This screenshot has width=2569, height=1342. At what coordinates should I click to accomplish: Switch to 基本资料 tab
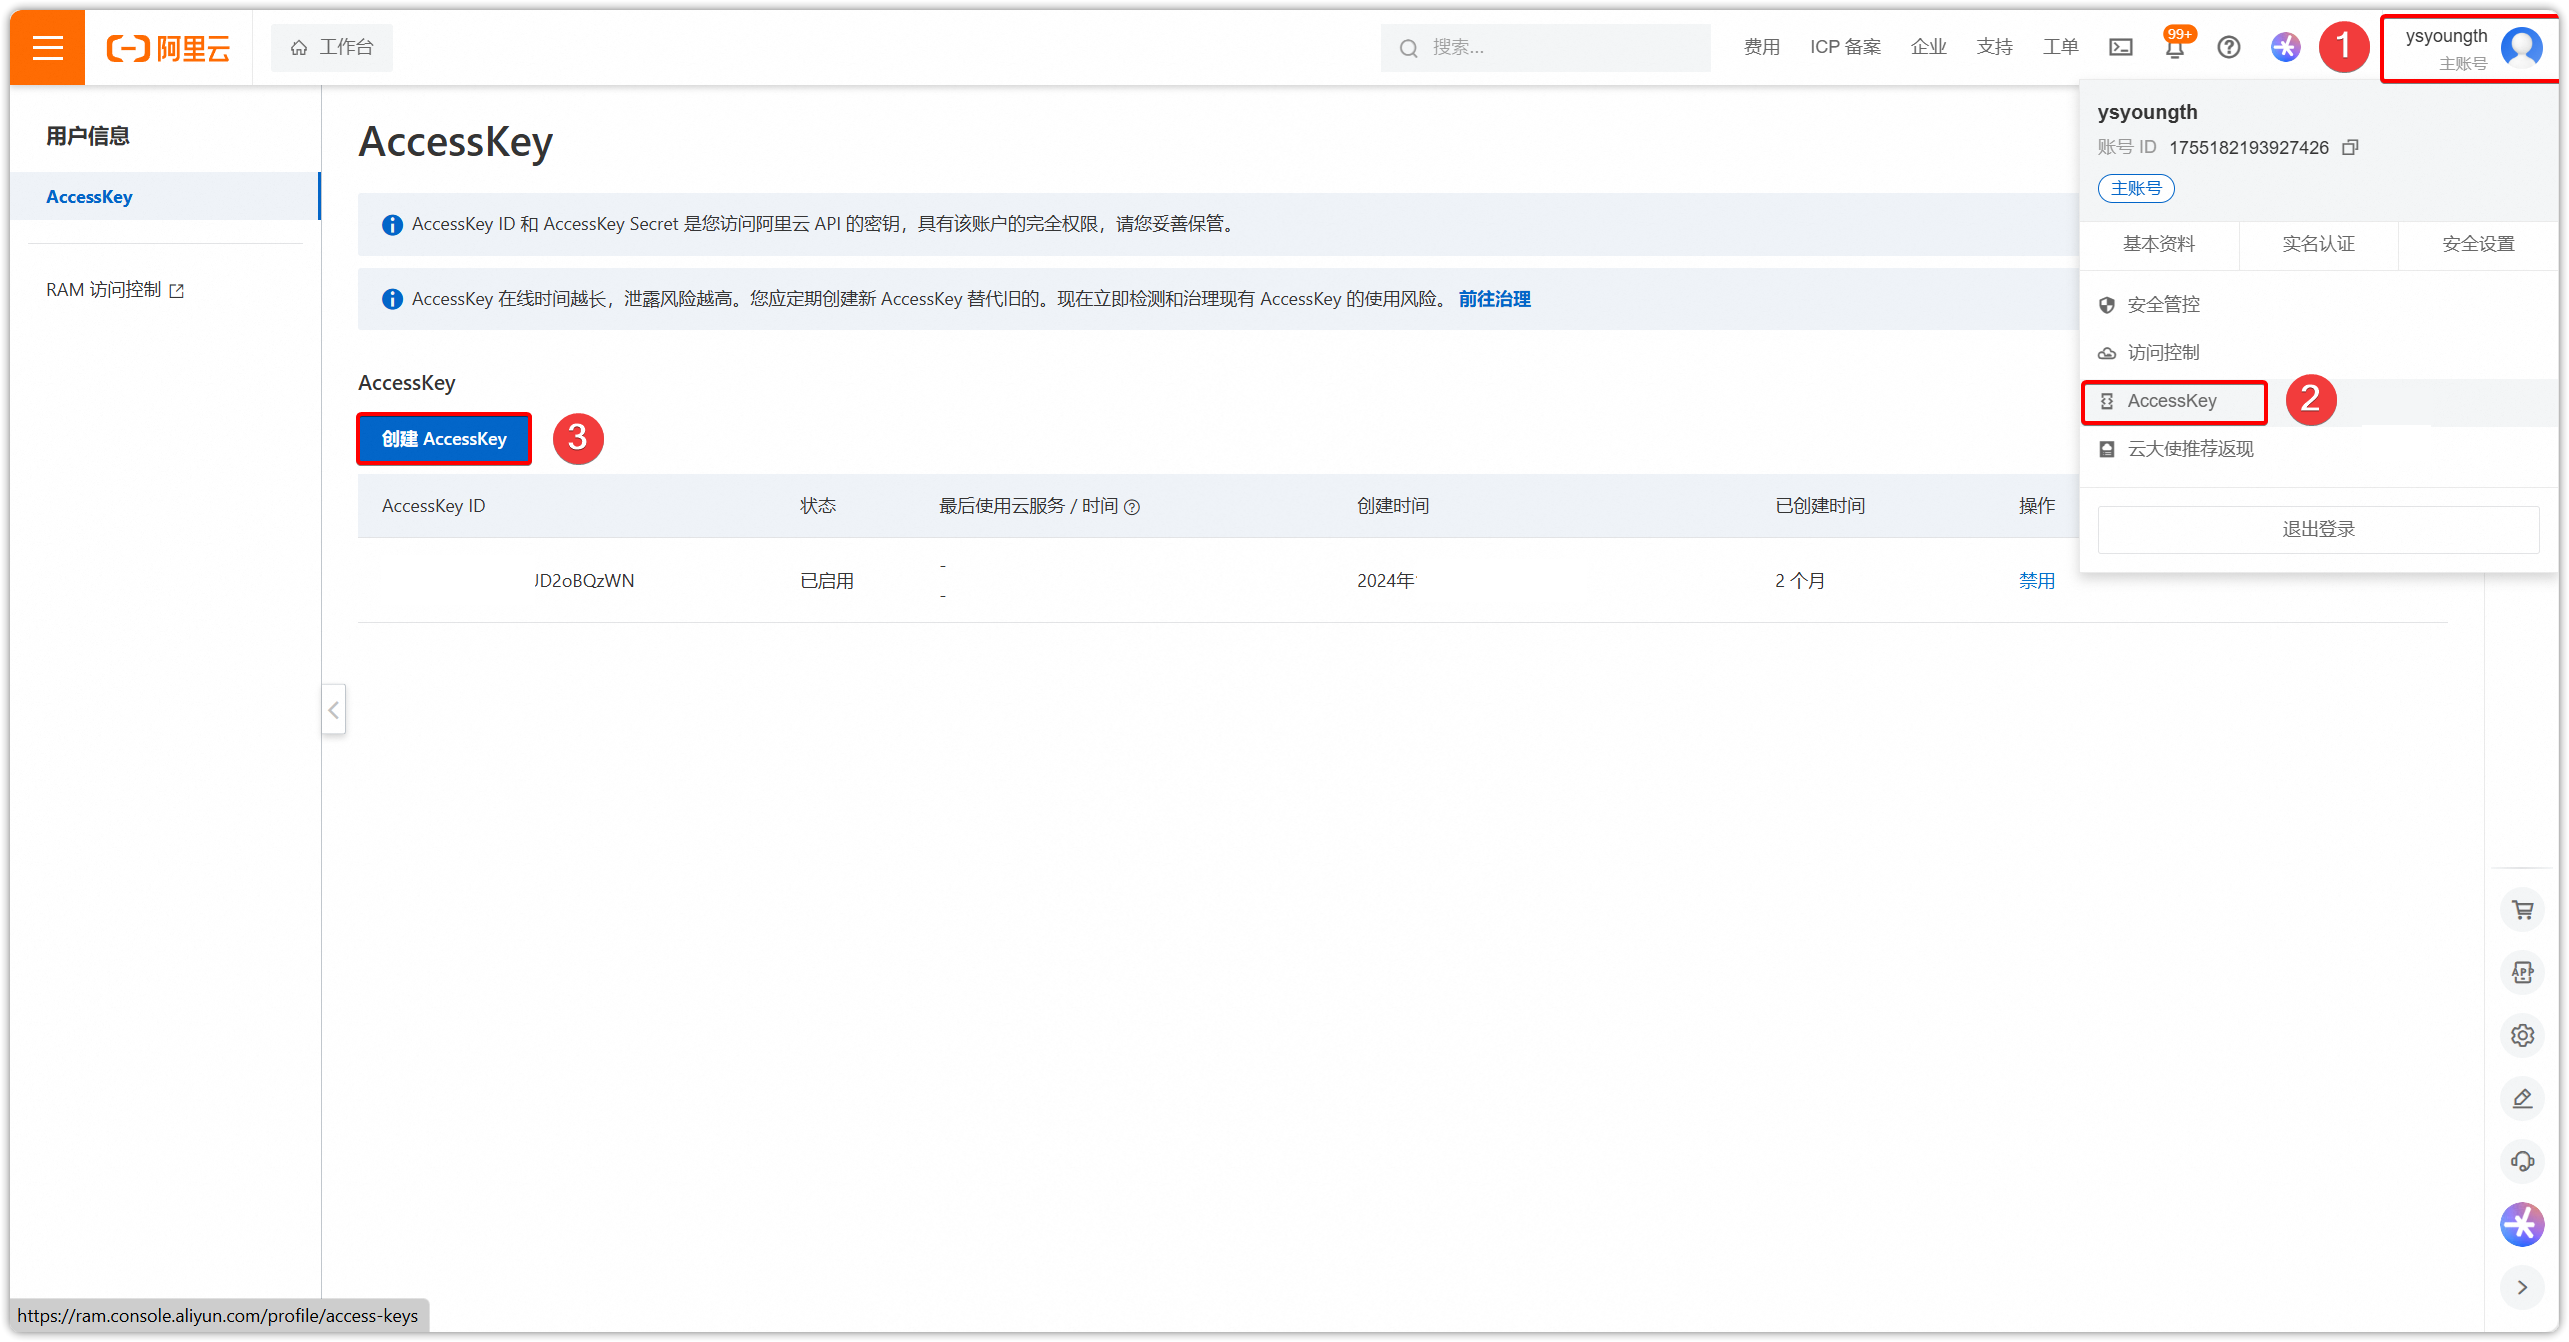(x=2158, y=244)
